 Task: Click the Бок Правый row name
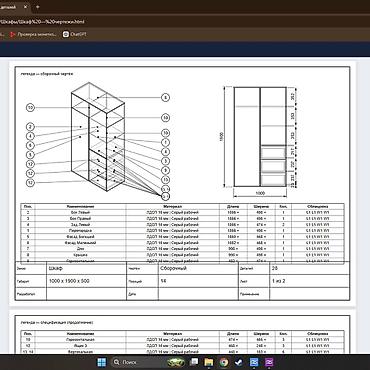click(80, 219)
